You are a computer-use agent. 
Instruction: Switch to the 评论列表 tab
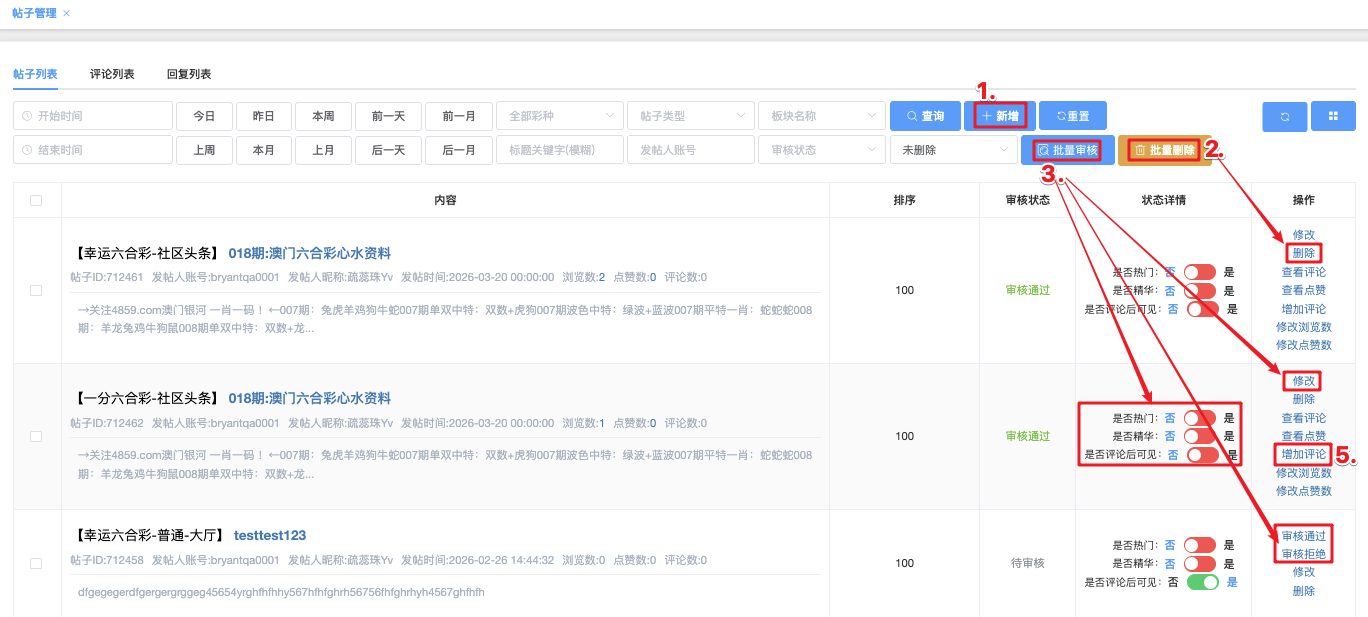click(x=112, y=74)
